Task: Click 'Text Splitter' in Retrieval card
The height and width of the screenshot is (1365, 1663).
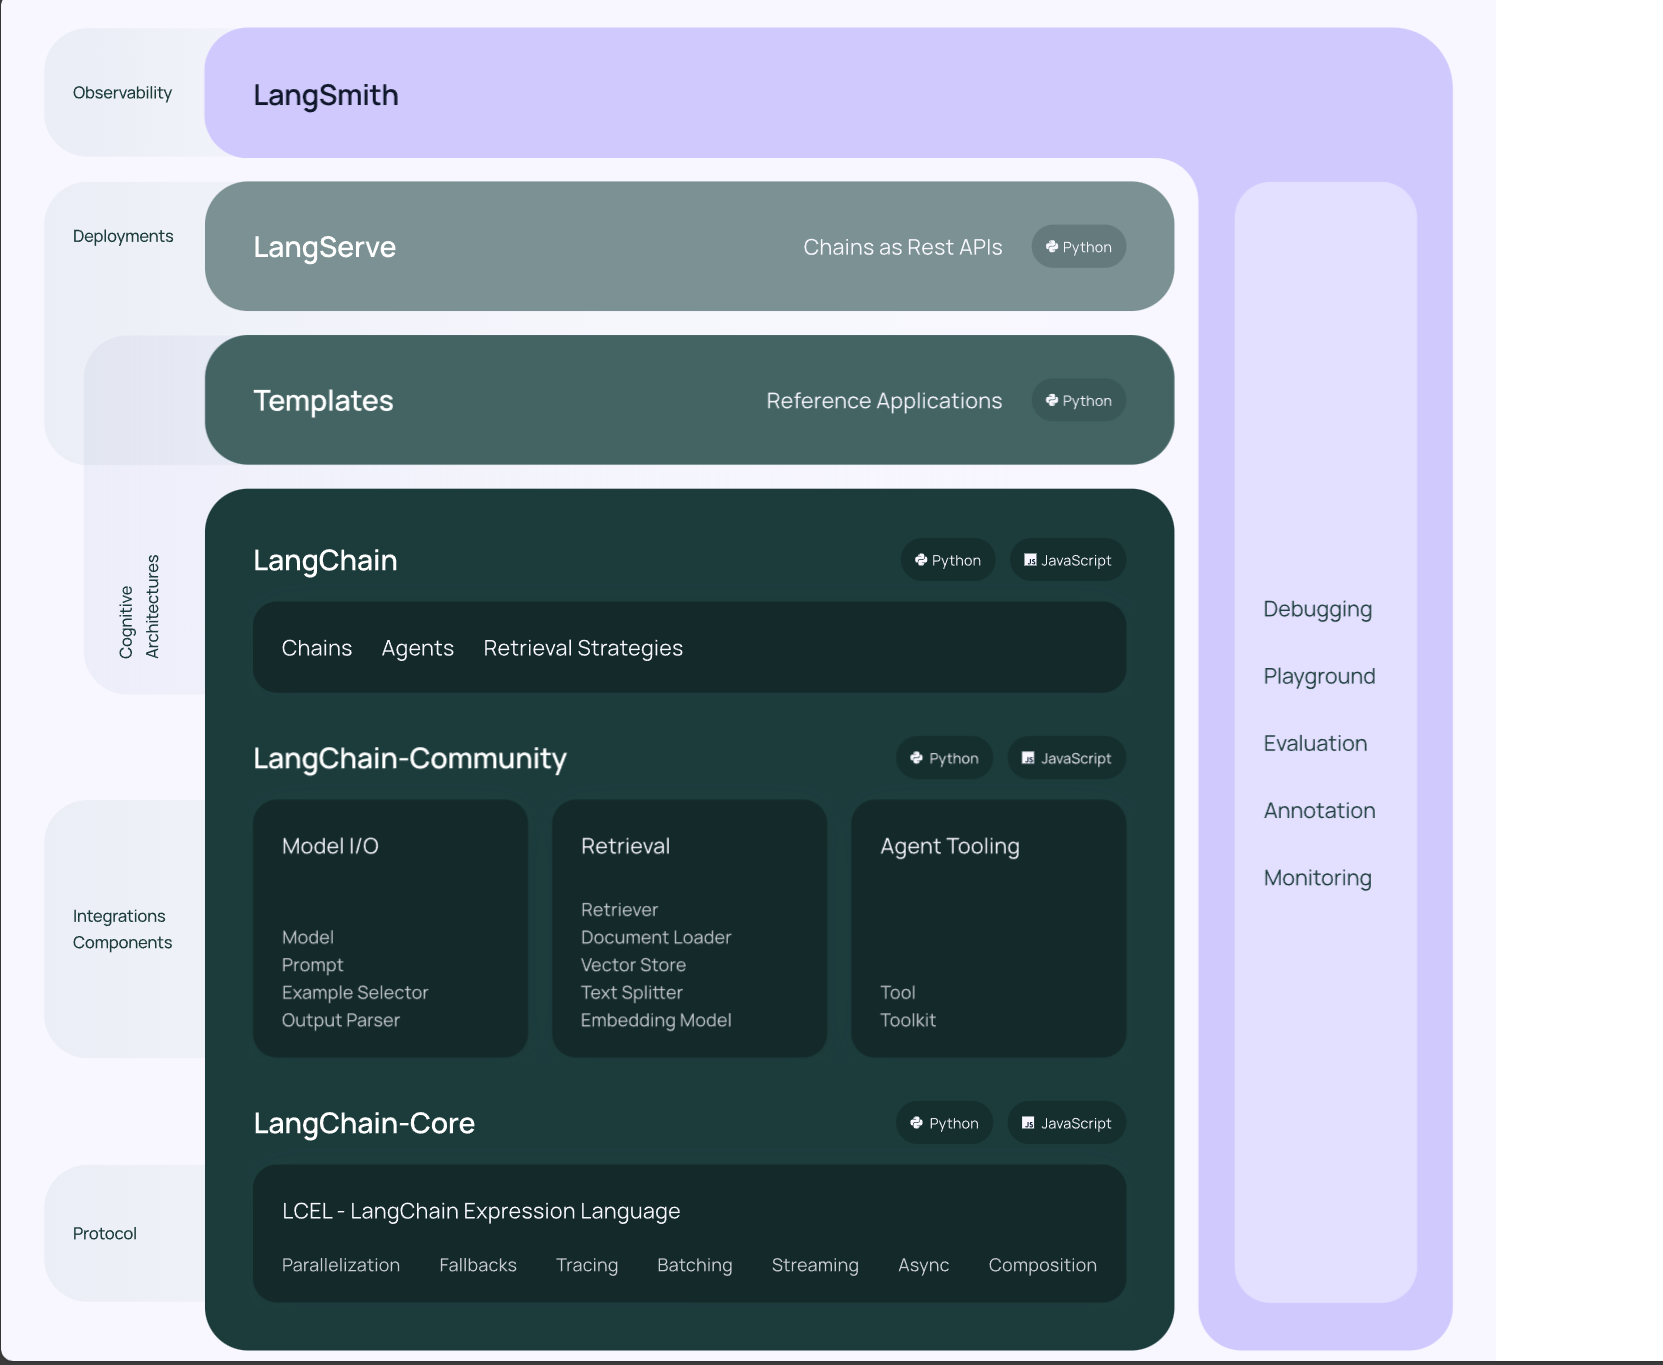Action: [632, 992]
